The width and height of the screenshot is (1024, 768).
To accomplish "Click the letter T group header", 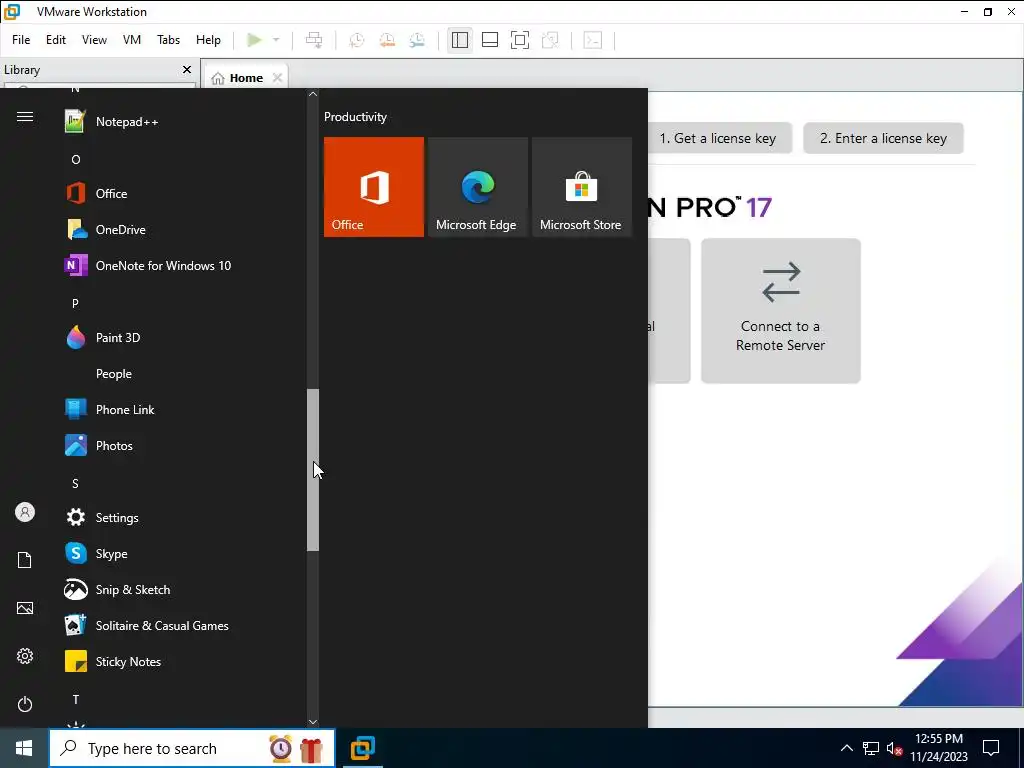I will [x=76, y=699].
